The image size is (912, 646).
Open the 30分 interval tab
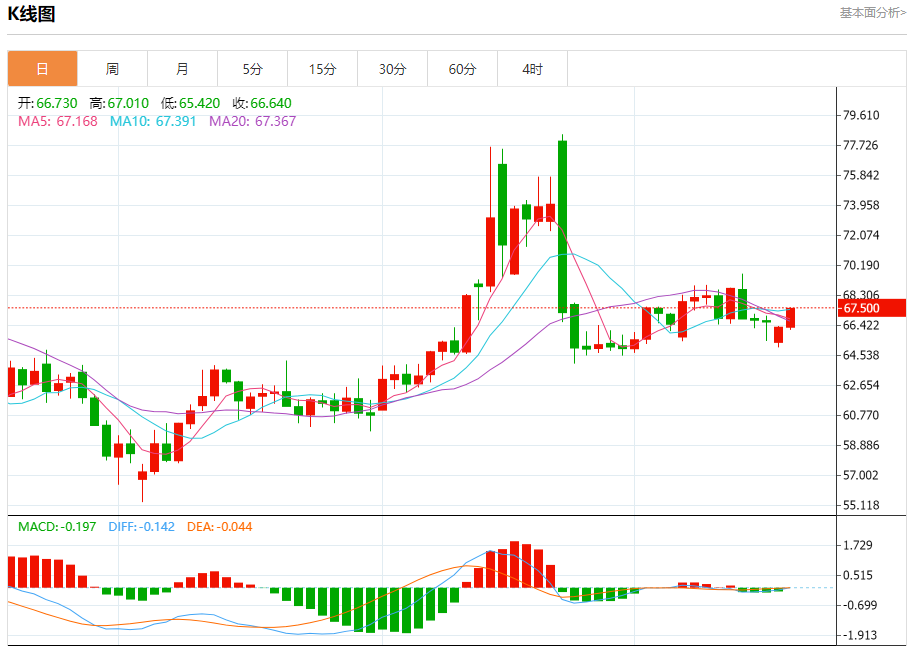[x=393, y=69]
